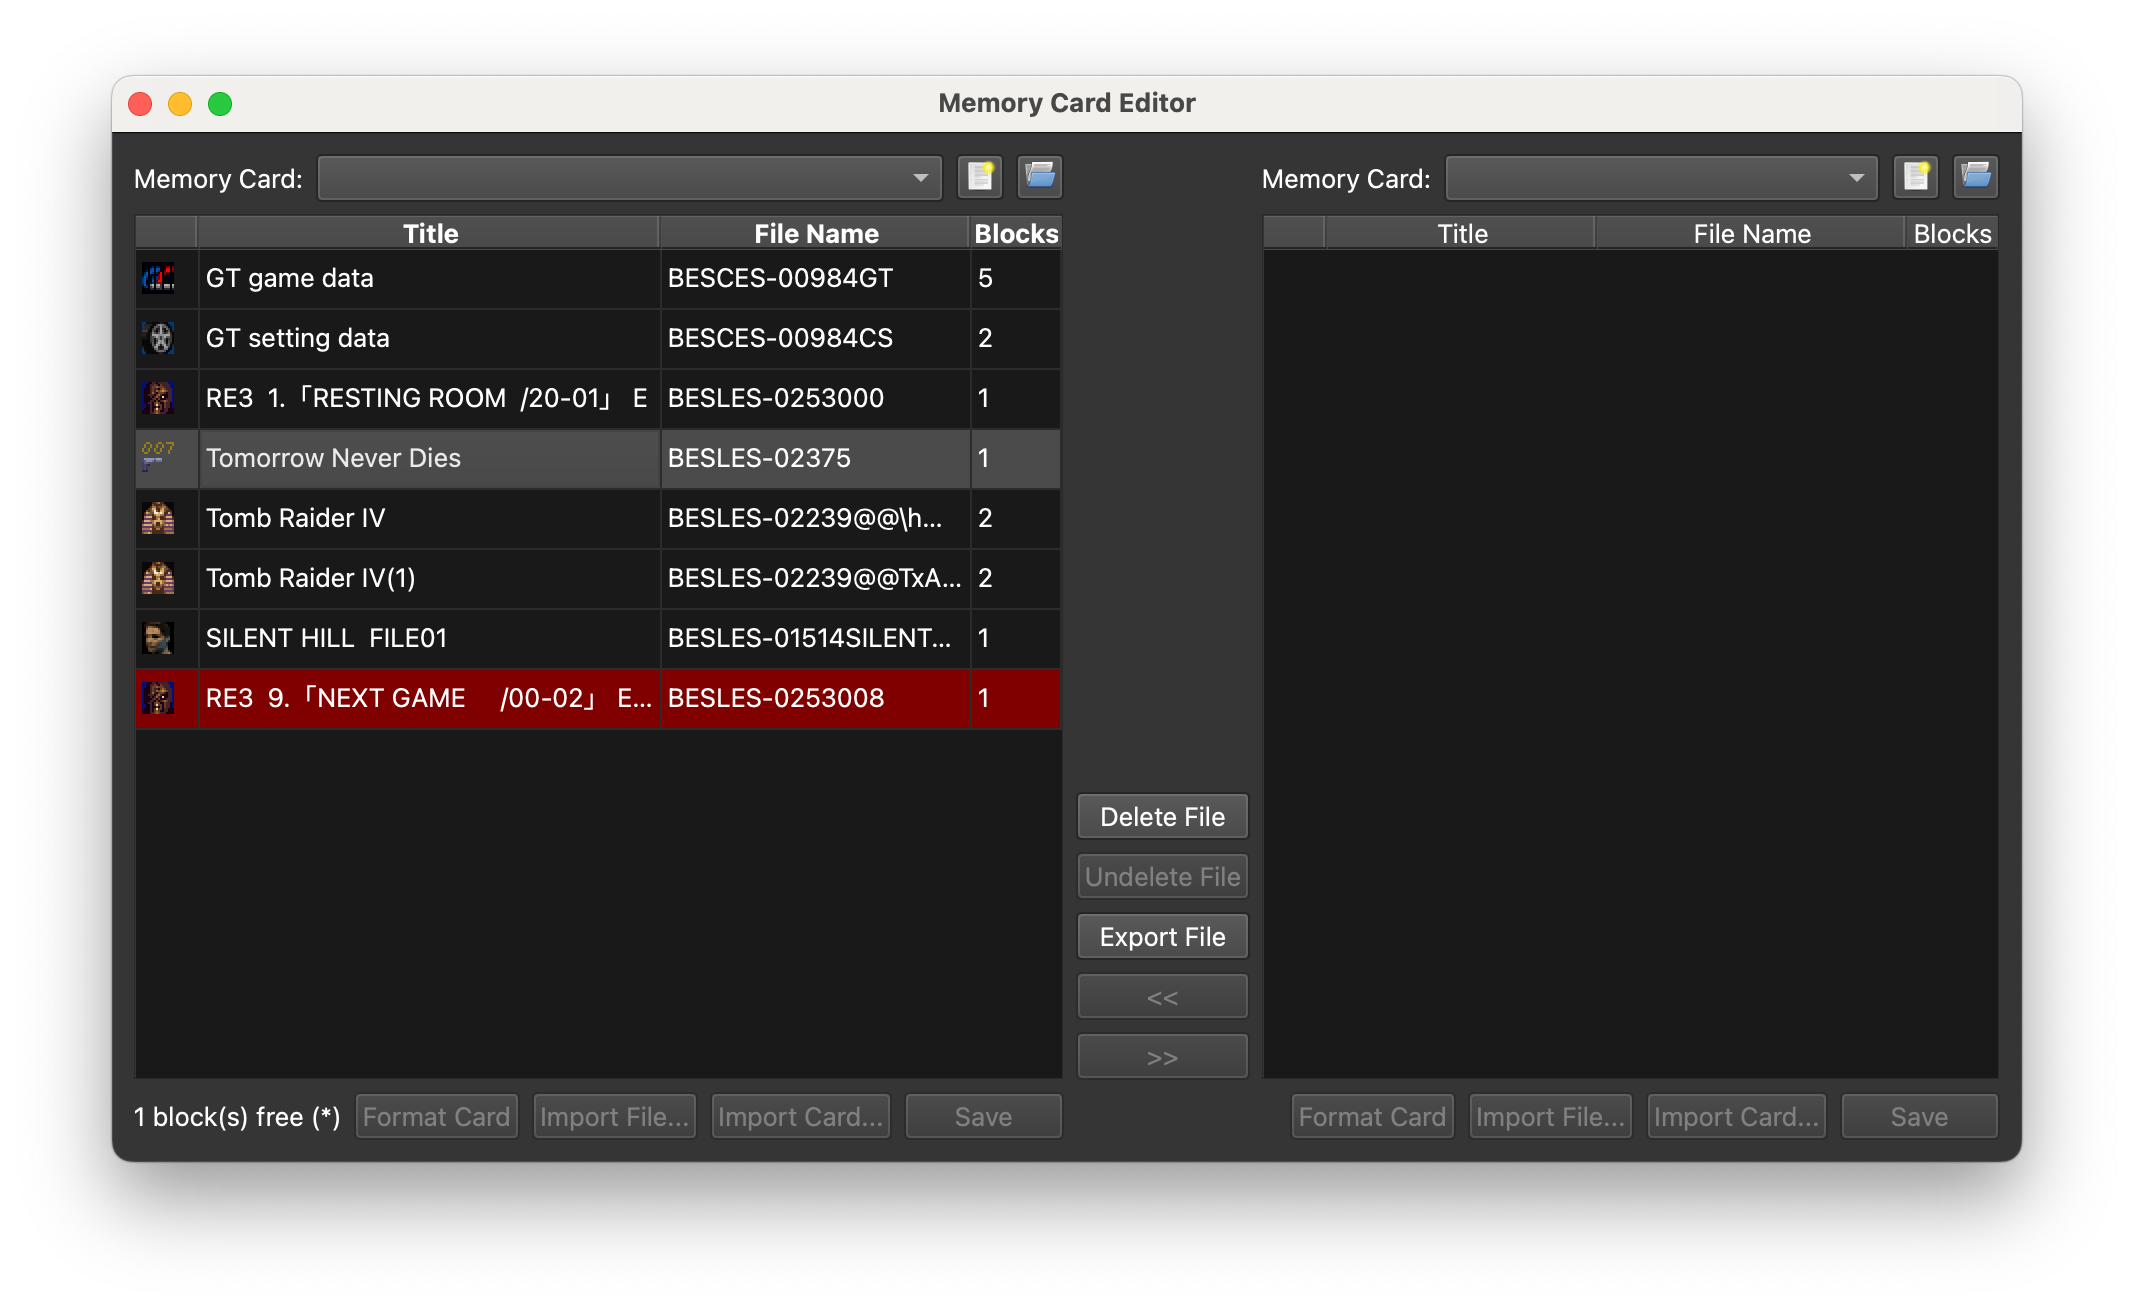Select the 'Tomb Raider IV' title
The image size is (2134, 1310).
click(x=295, y=518)
